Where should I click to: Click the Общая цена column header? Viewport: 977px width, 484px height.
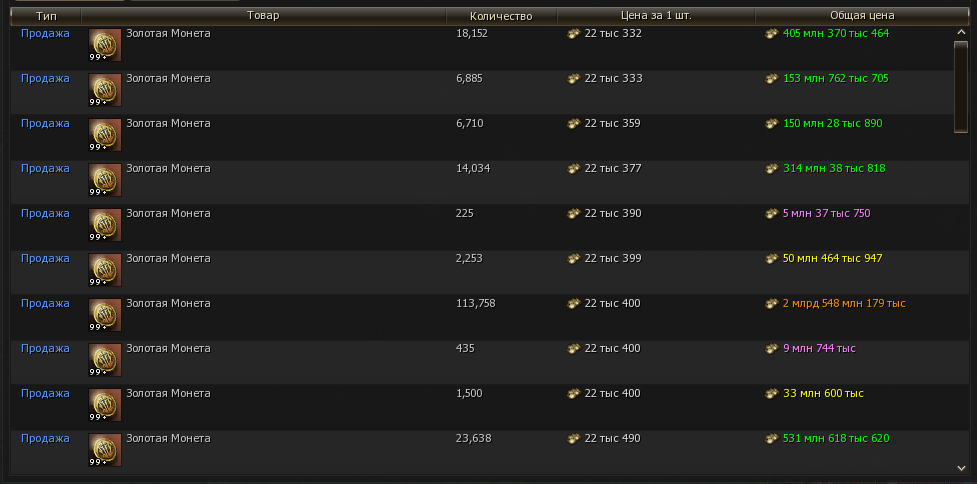(x=861, y=16)
